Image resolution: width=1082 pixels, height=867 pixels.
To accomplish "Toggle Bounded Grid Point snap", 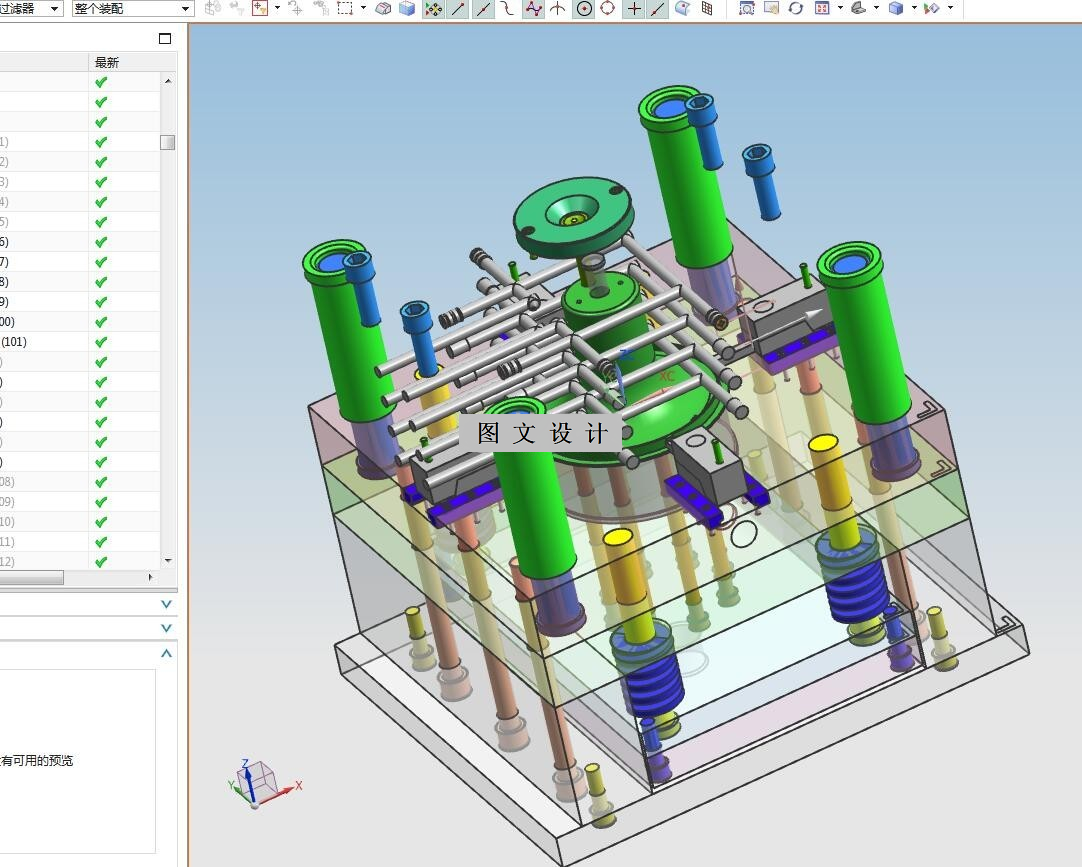I will 707,8.
